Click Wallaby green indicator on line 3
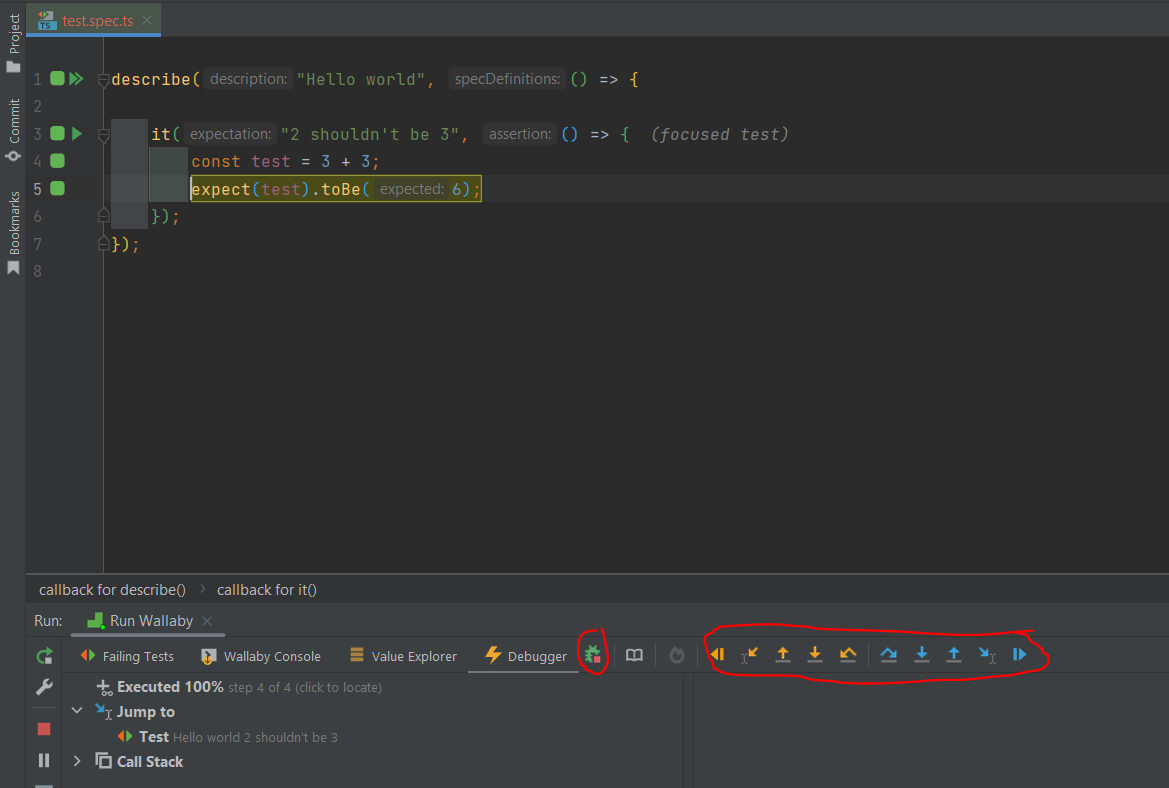1169x788 pixels. (x=57, y=133)
